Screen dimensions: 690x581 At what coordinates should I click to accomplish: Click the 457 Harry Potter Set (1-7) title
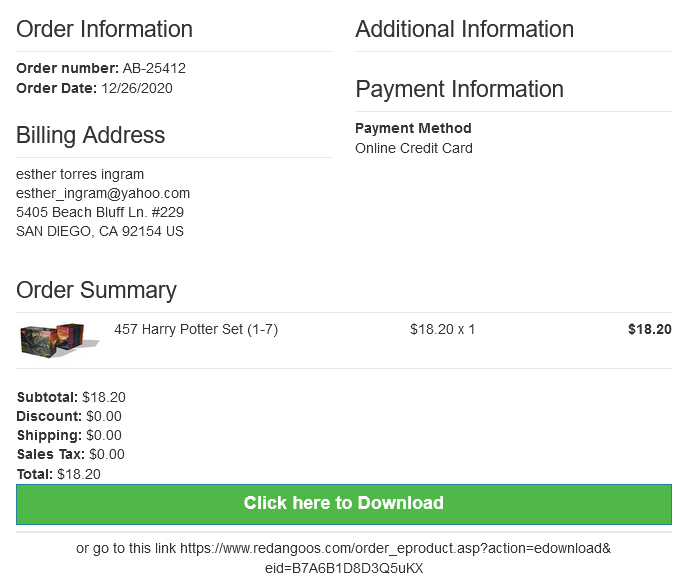click(x=196, y=329)
